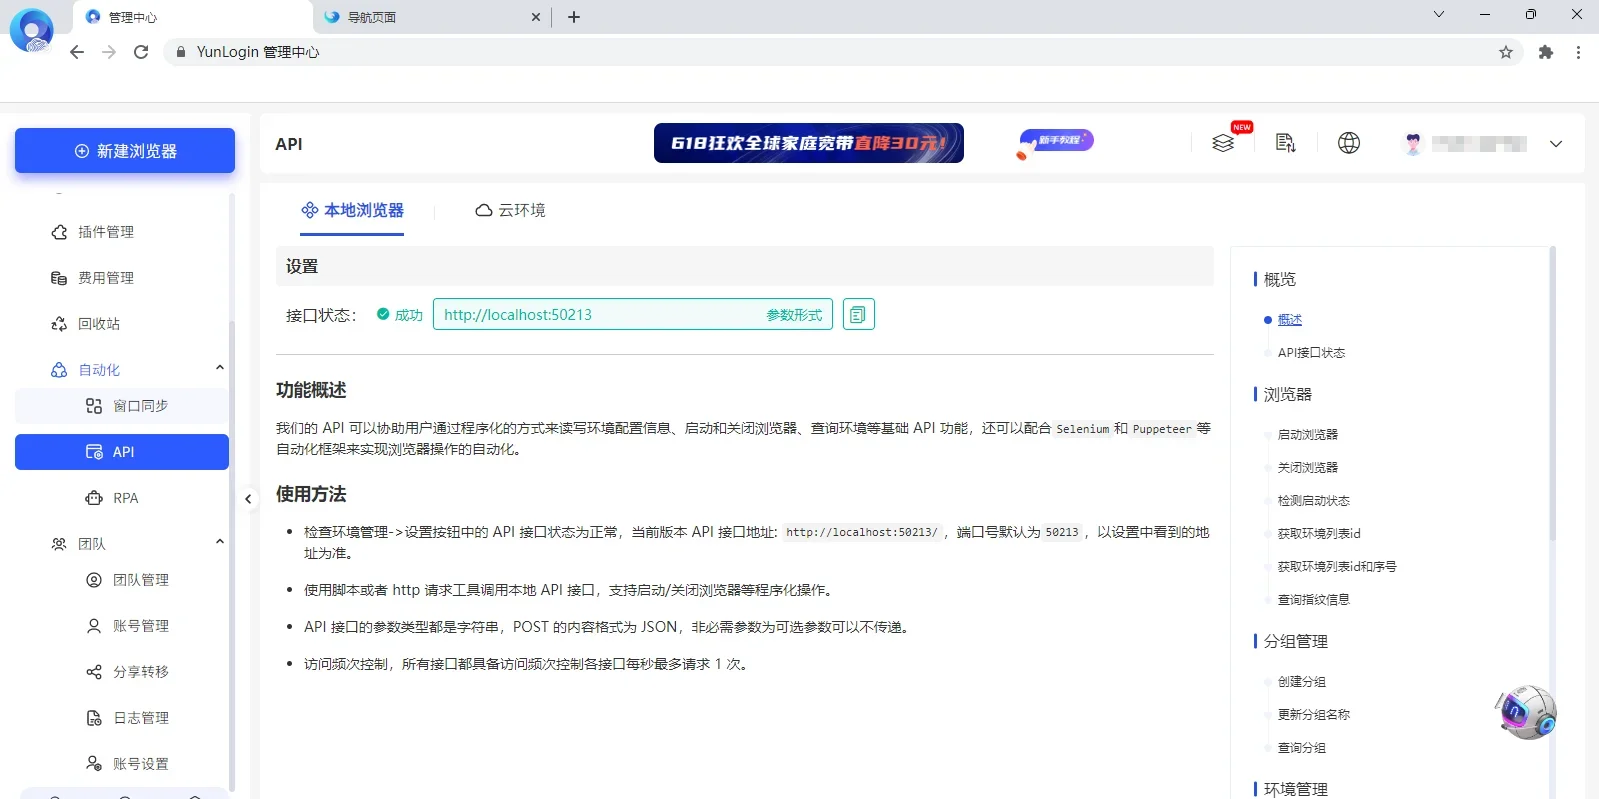Open the 618 broadband promotion banner
The height and width of the screenshot is (799, 1599).
(x=808, y=143)
